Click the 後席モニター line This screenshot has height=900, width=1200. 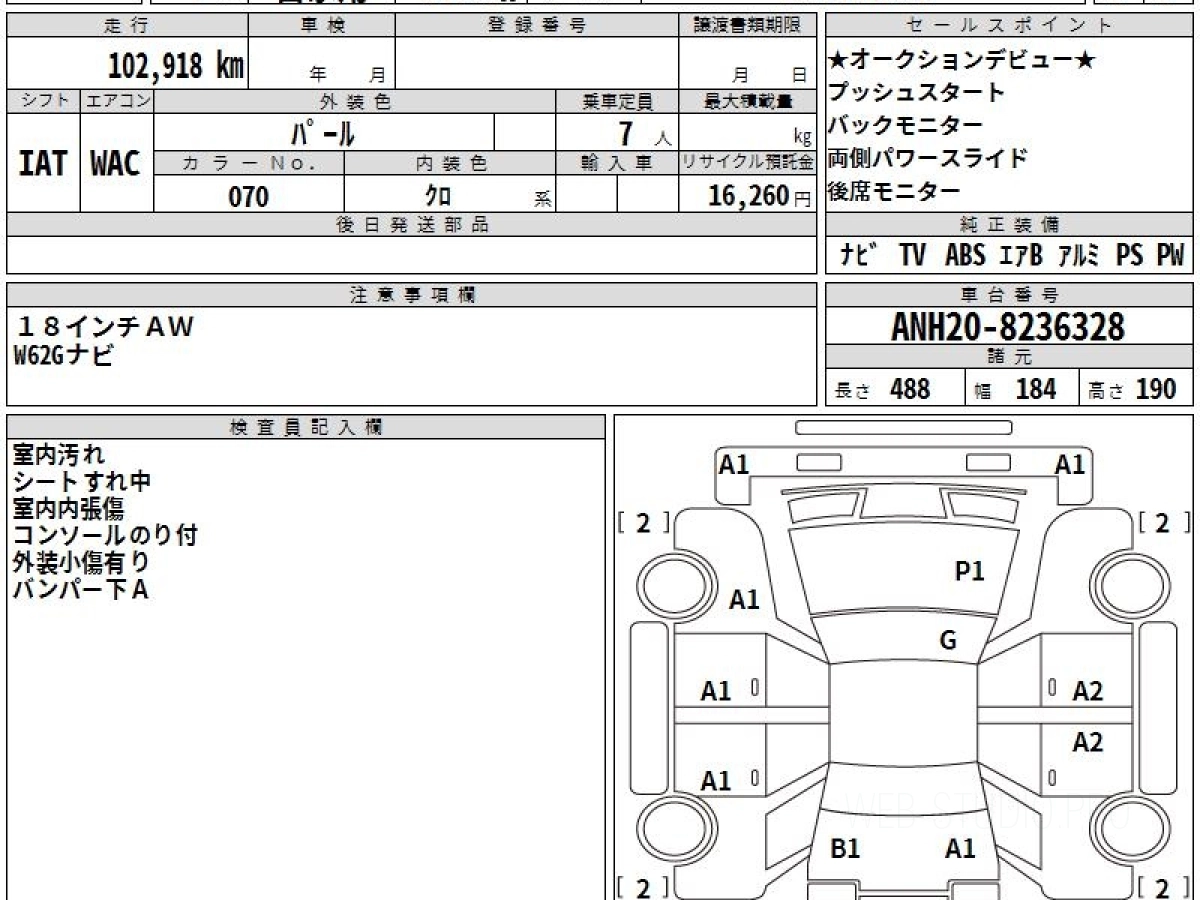pos(895,191)
